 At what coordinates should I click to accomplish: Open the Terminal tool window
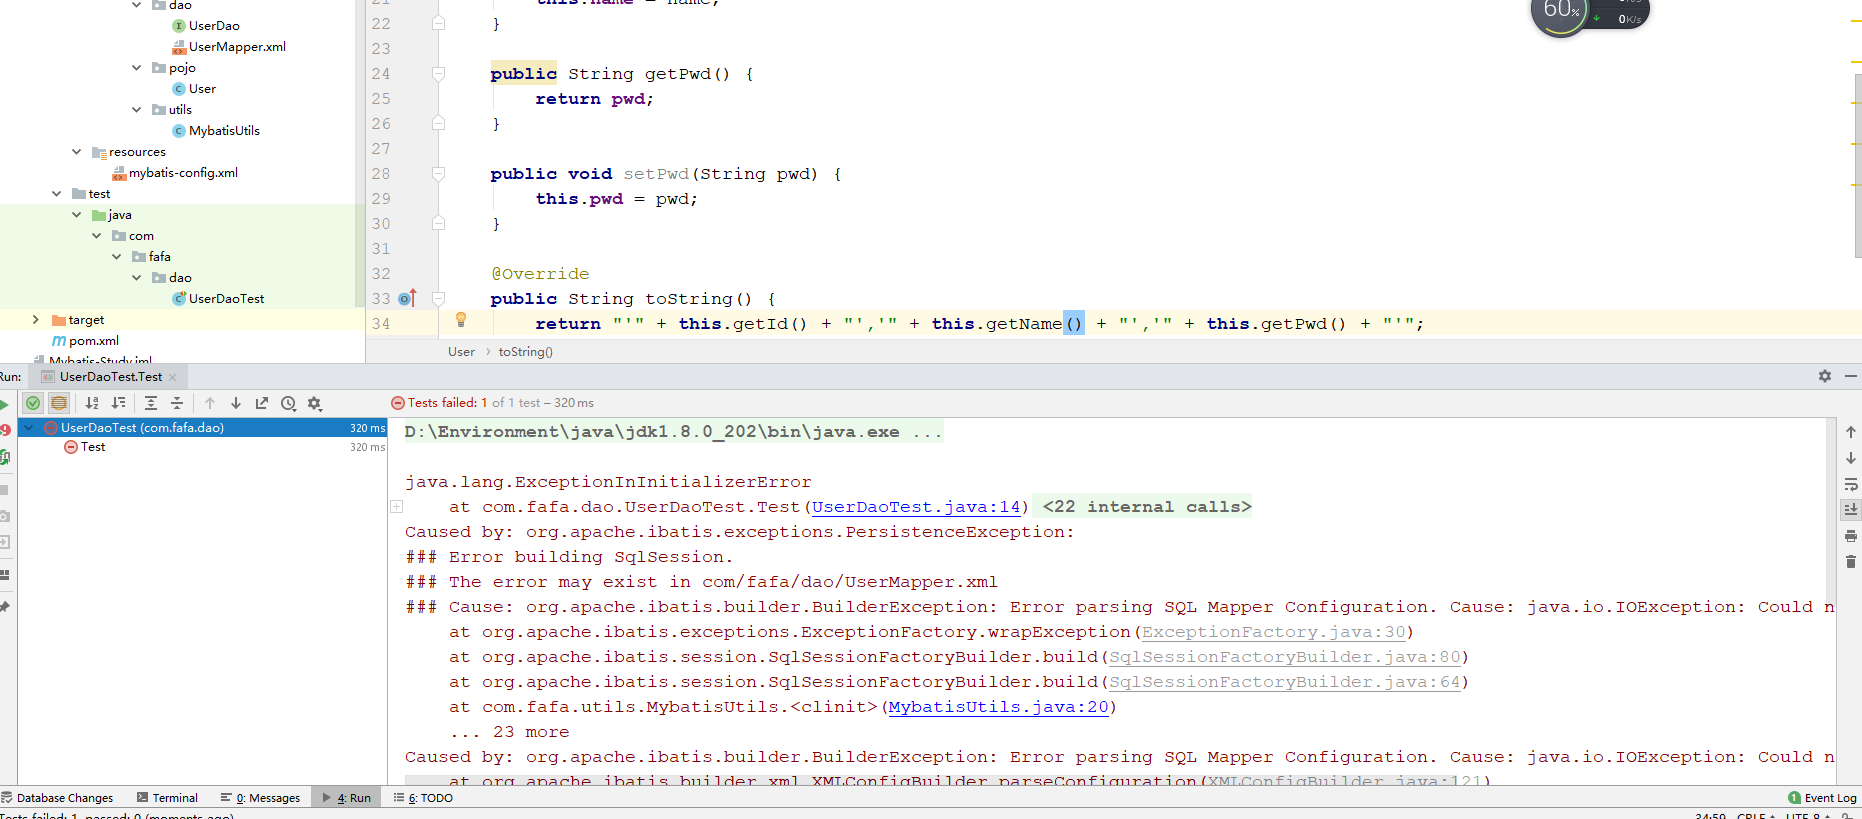click(x=167, y=798)
